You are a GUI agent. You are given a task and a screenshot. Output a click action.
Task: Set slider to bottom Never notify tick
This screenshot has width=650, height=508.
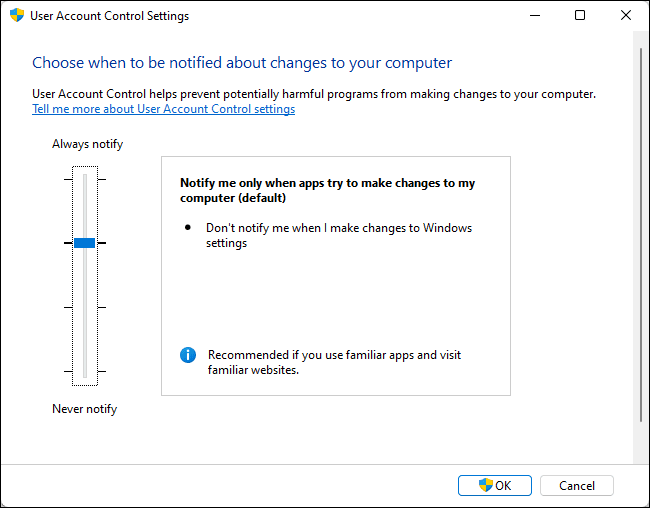point(85,371)
